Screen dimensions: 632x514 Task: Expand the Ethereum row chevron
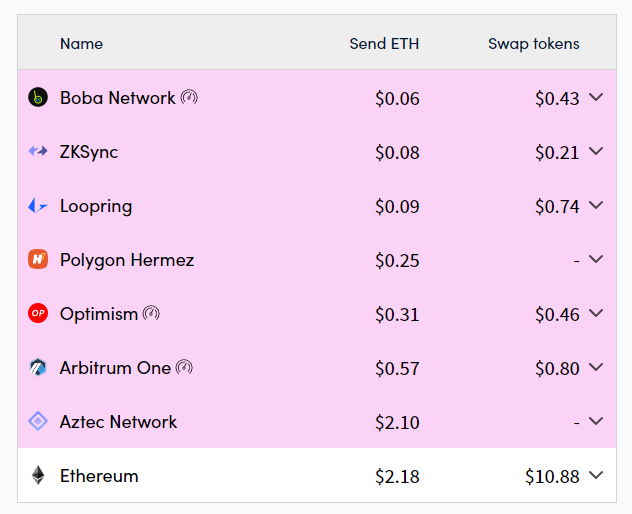(x=596, y=475)
